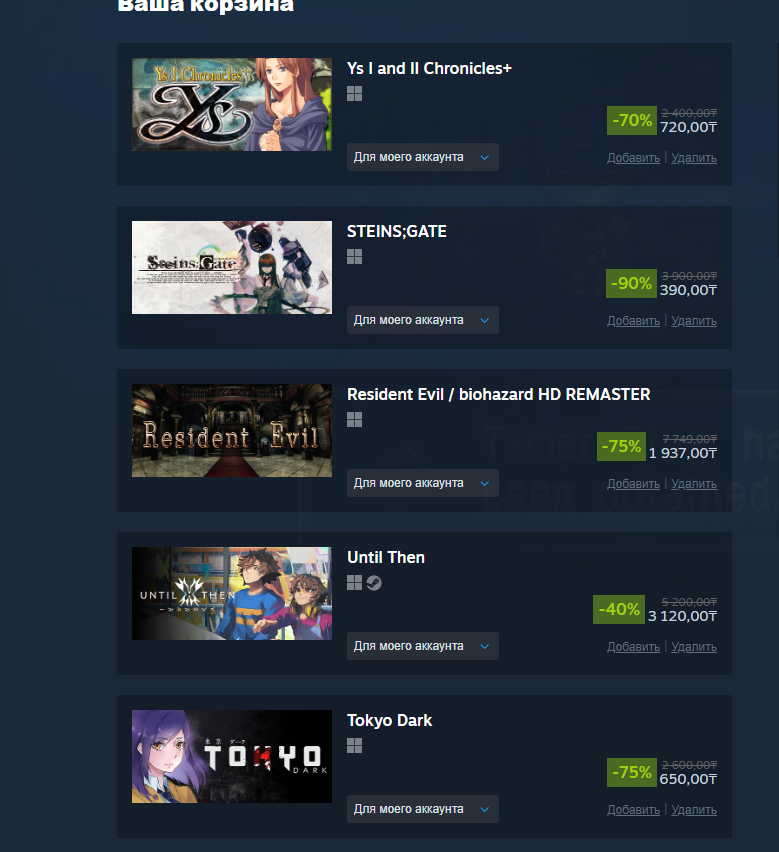Click 'Добавить' for Tokyo Dark
Screen dimensions: 779x852
633,810
